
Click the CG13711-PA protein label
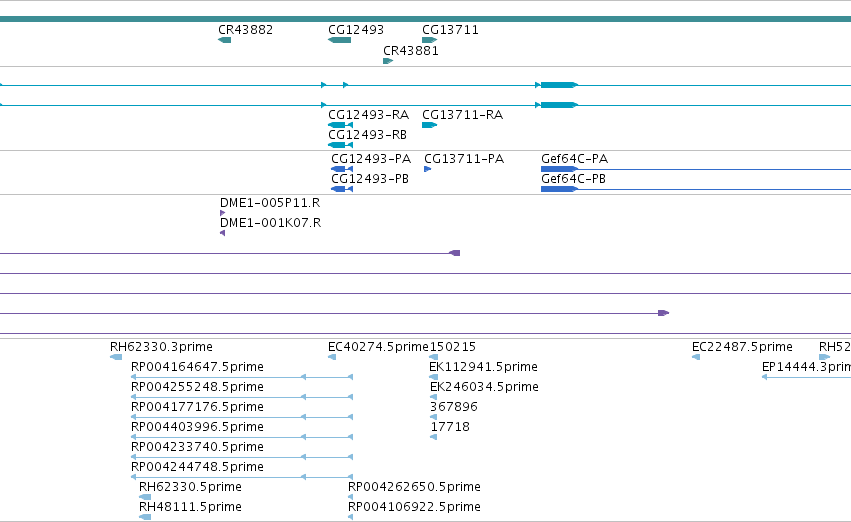pos(464,158)
